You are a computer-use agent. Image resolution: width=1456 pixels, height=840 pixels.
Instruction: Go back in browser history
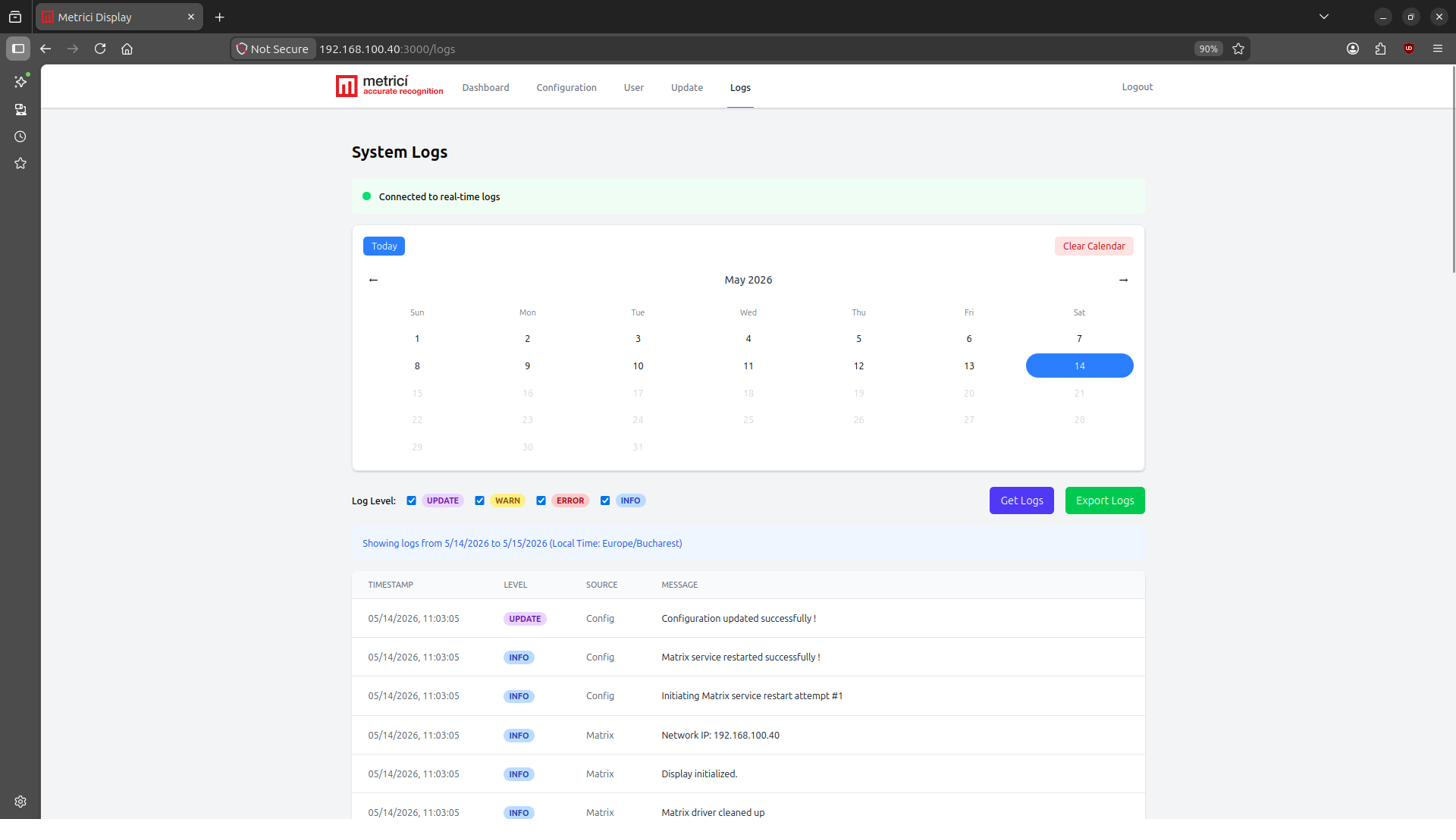[45, 48]
